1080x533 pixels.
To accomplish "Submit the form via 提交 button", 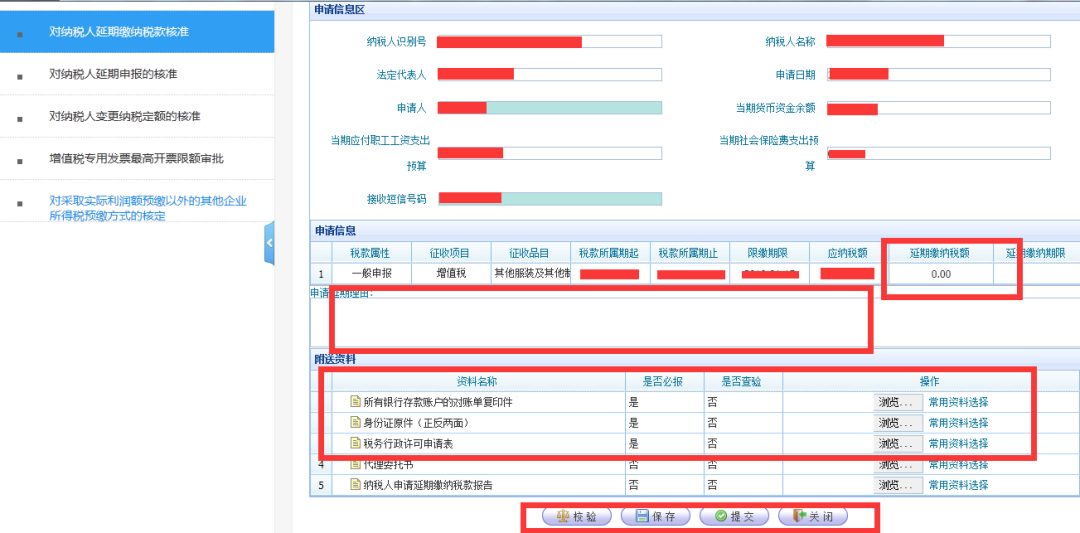I will tap(734, 516).
